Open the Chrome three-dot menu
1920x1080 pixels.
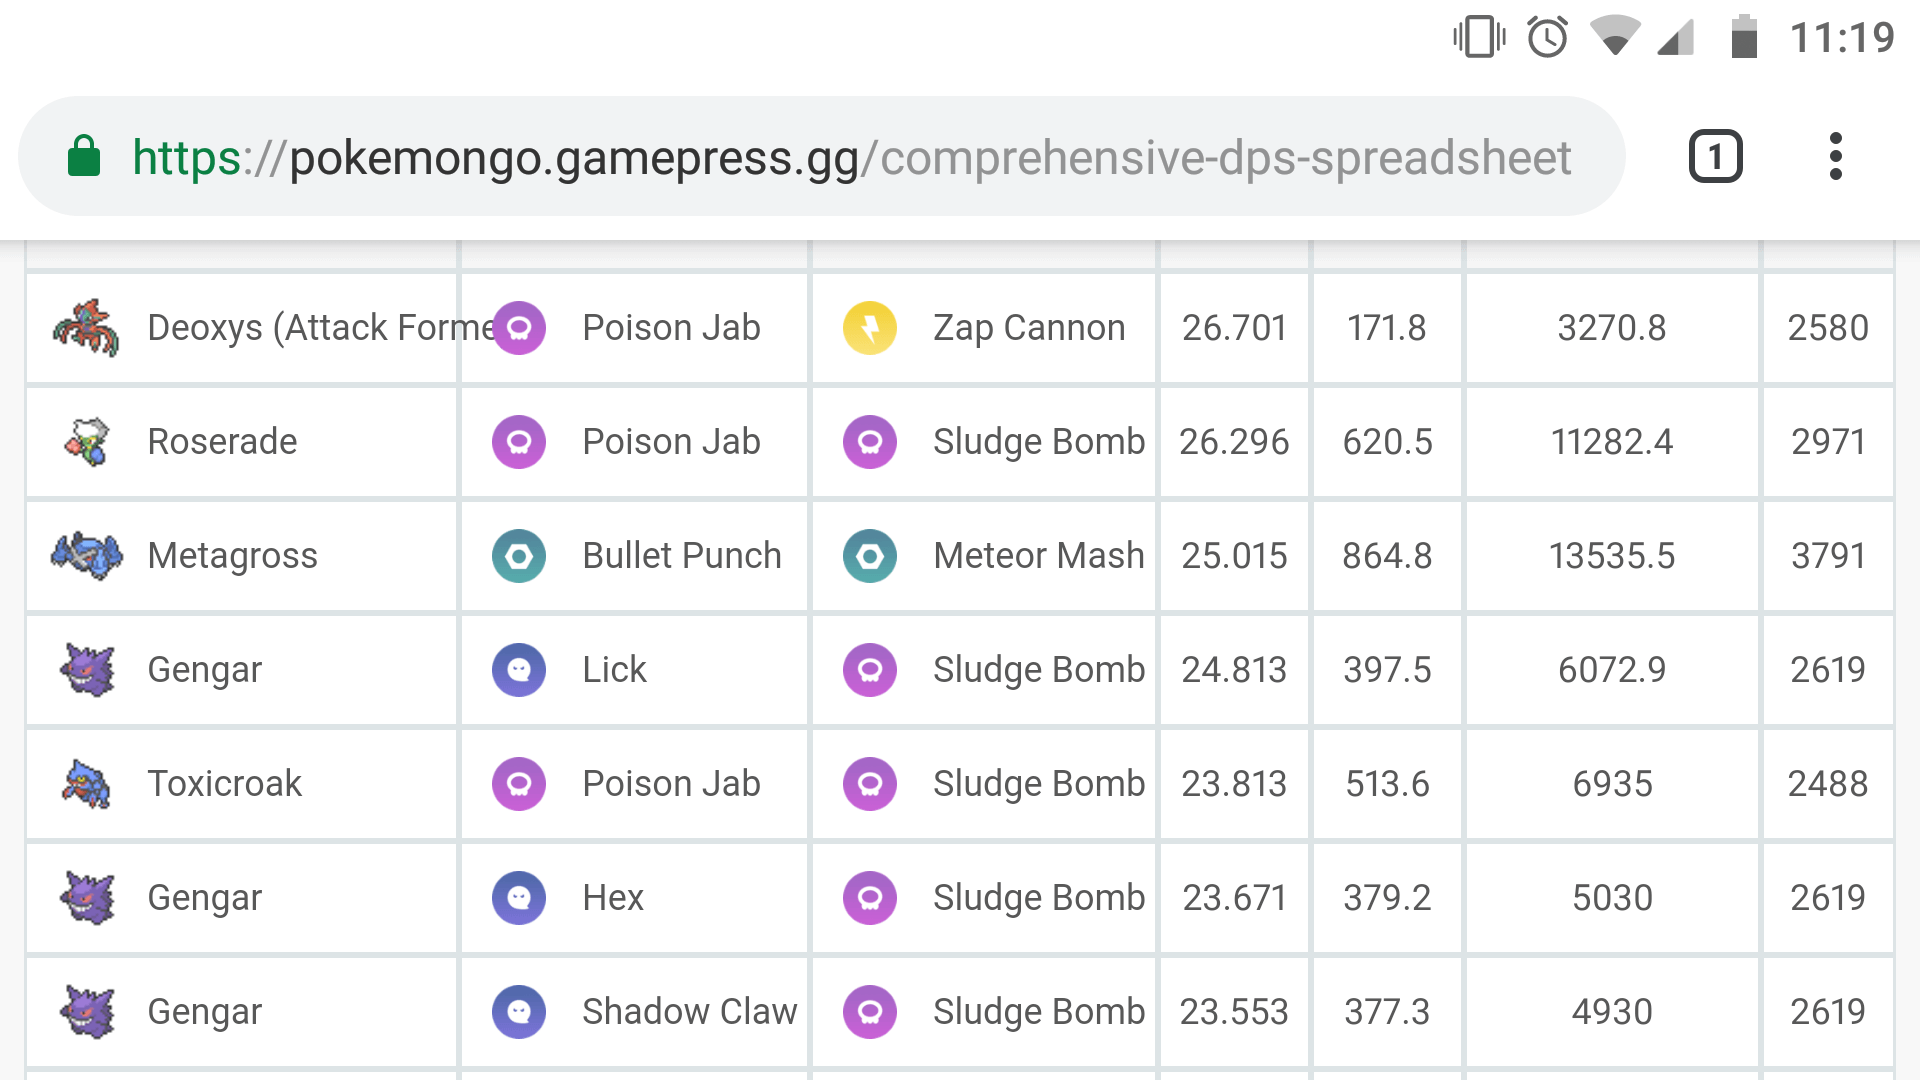(x=1835, y=157)
